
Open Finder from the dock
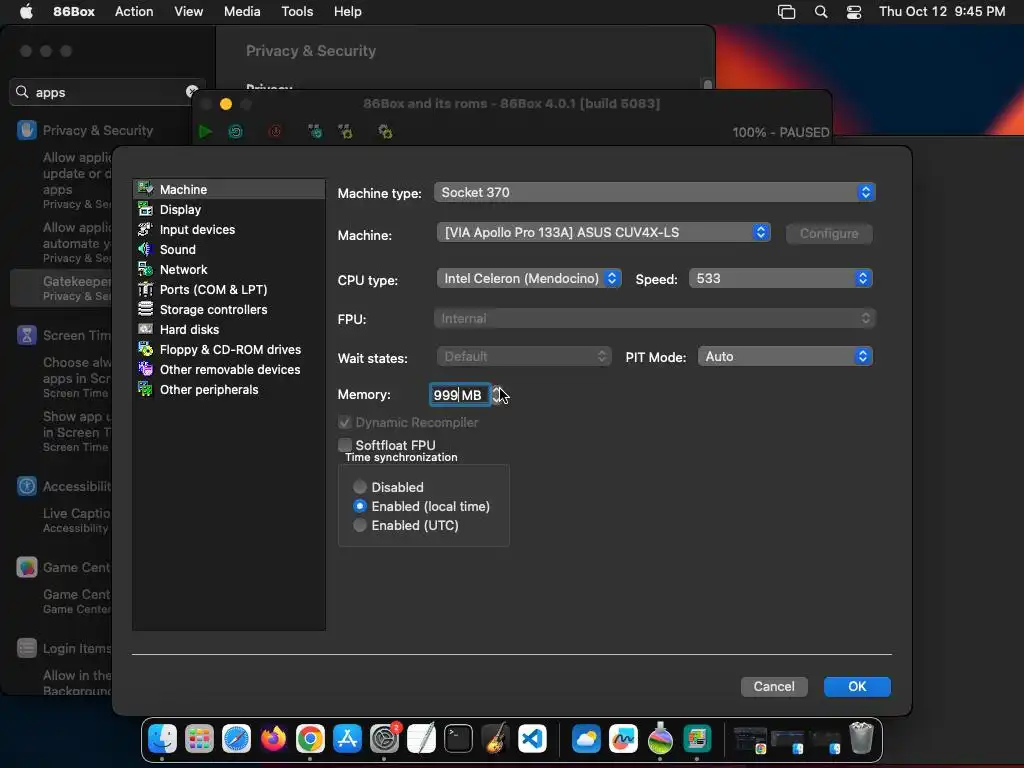pos(162,739)
